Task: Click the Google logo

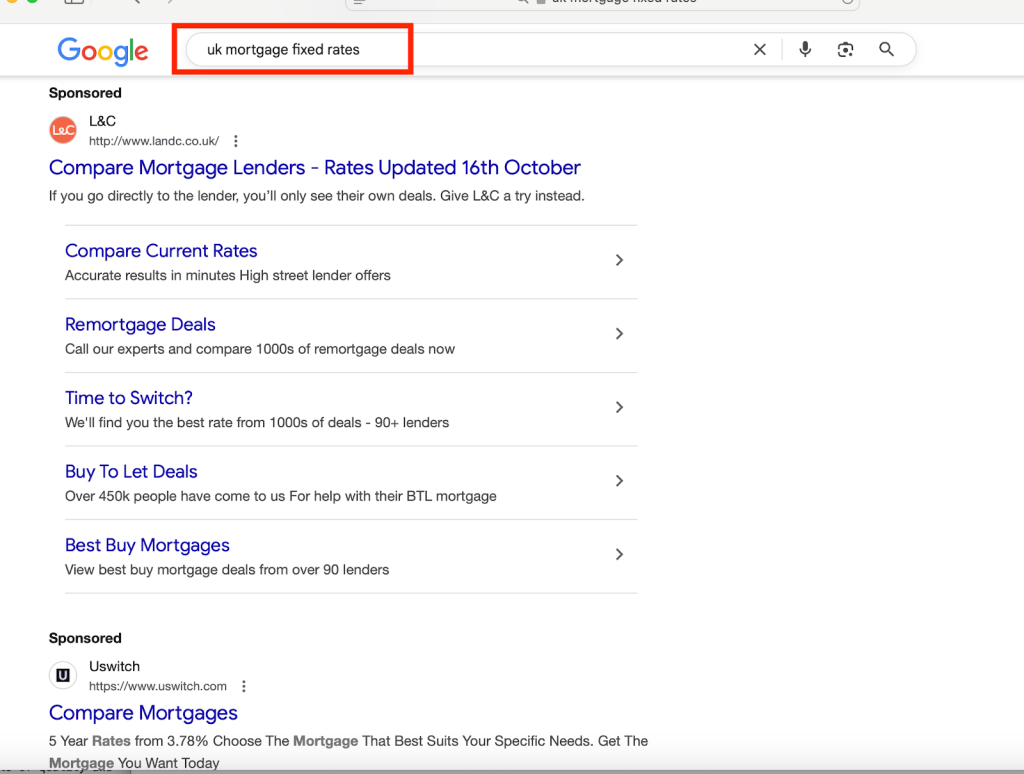Action: pos(103,50)
